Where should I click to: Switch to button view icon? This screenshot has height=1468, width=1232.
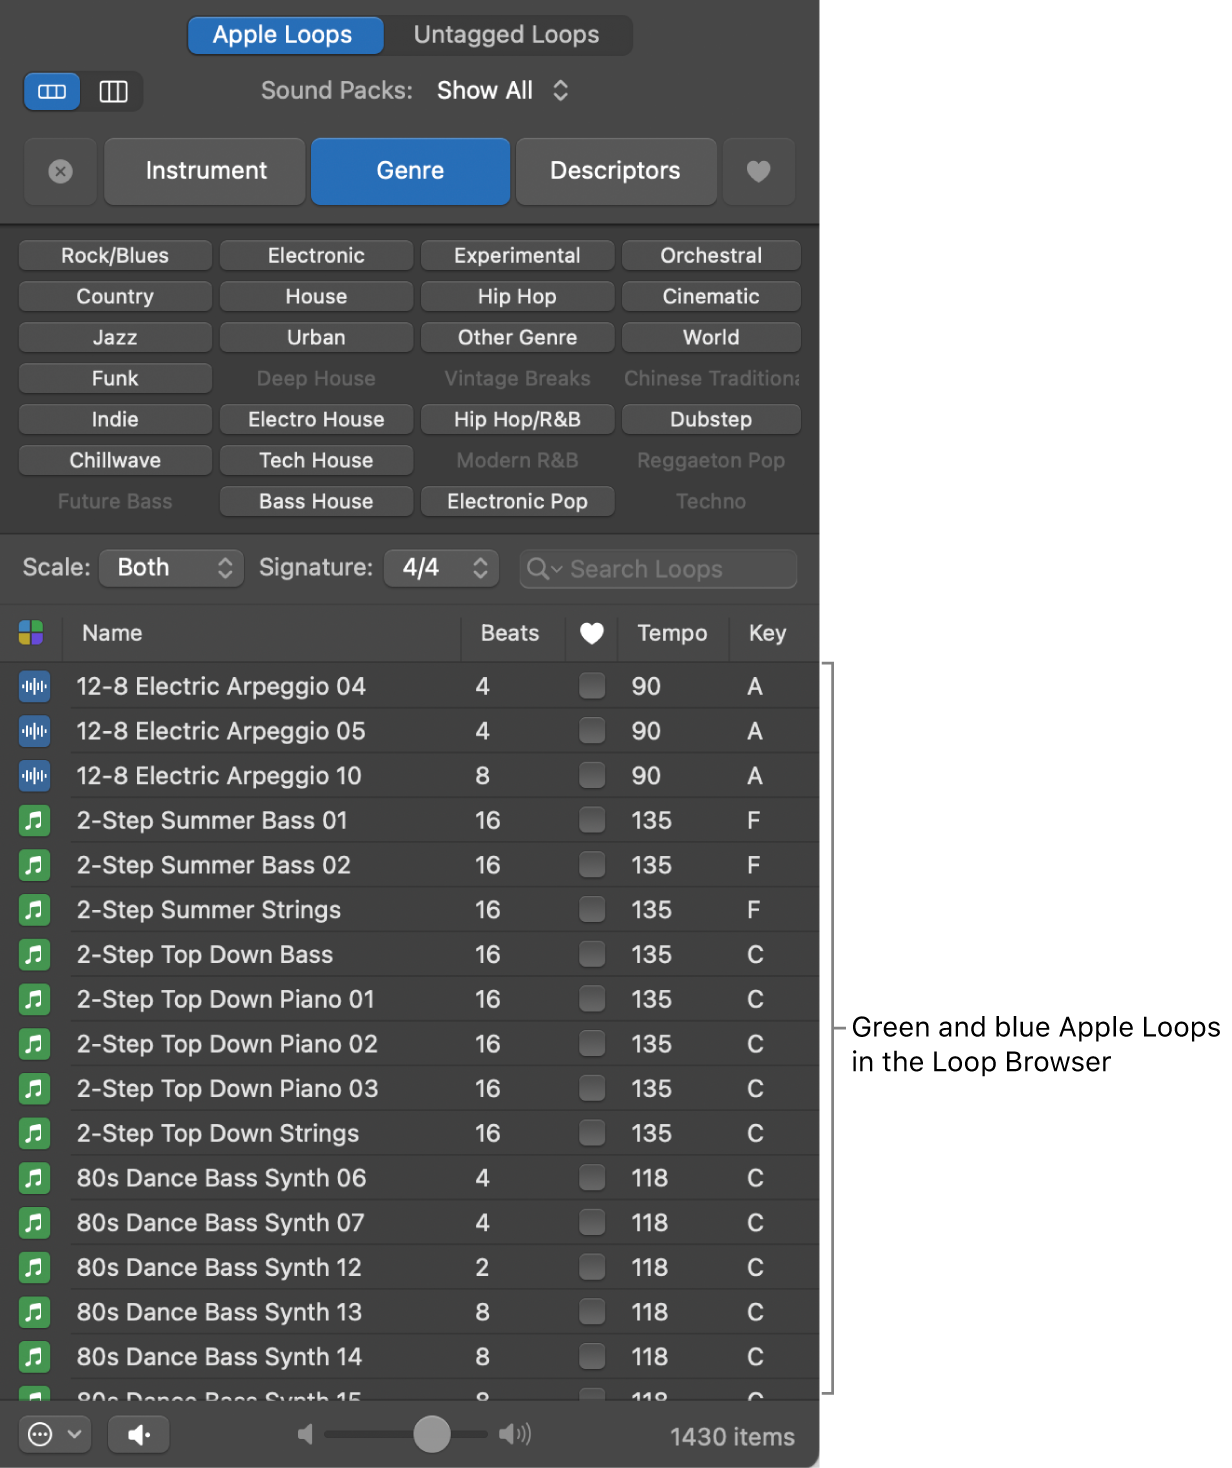point(52,92)
